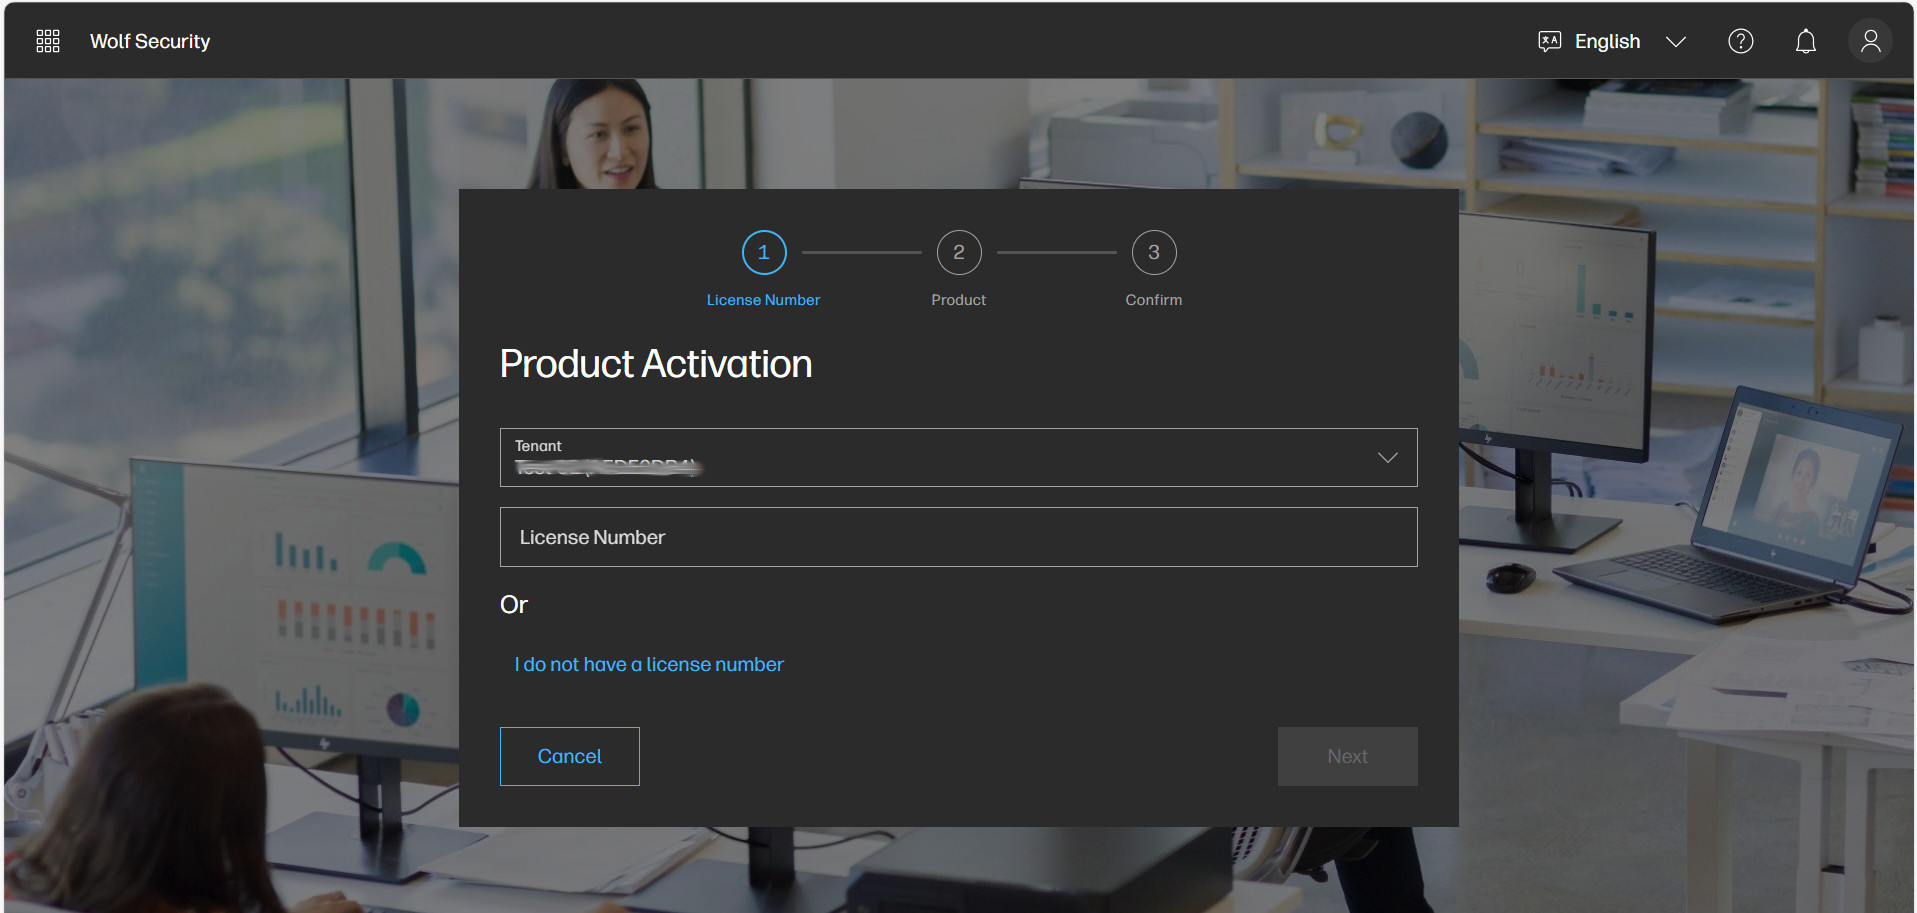This screenshot has width=1917, height=913.
Task: Open the Help question mark icon
Action: (x=1740, y=41)
